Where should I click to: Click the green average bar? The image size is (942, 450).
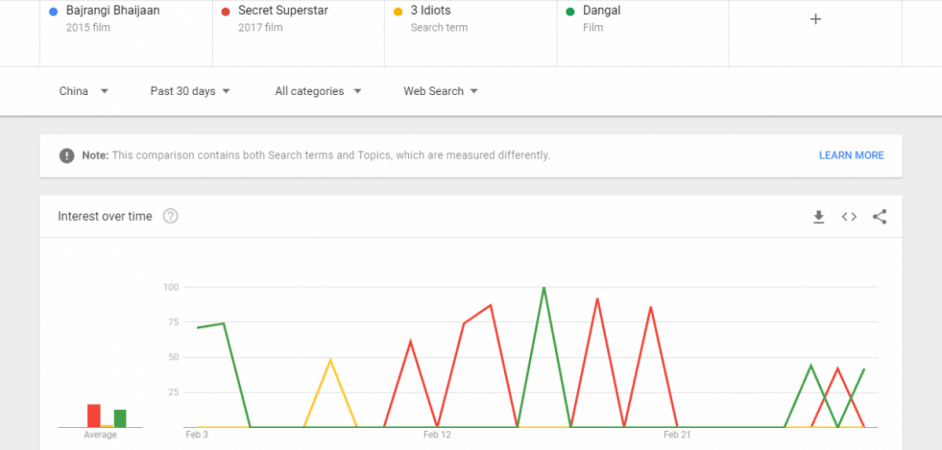tap(120, 418)
